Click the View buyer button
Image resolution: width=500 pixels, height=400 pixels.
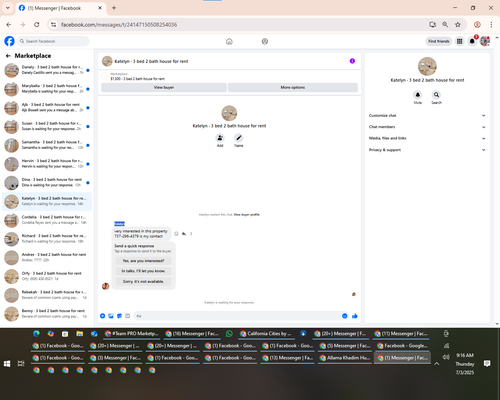(x=164, y=87)
